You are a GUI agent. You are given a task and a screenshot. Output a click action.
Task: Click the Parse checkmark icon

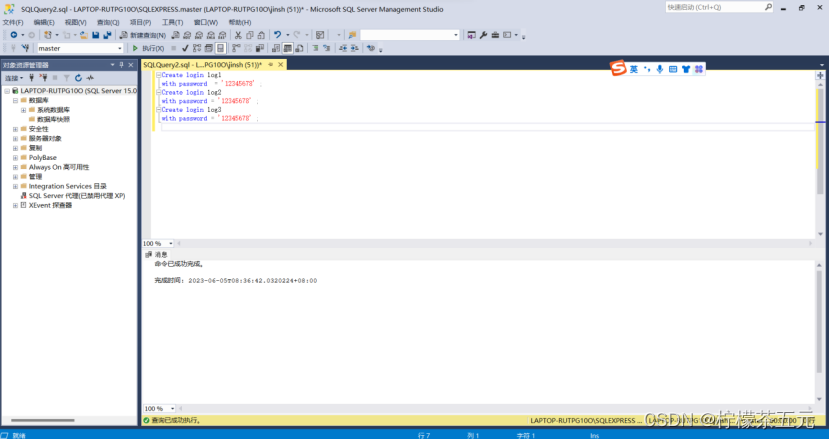pos(185,48)
